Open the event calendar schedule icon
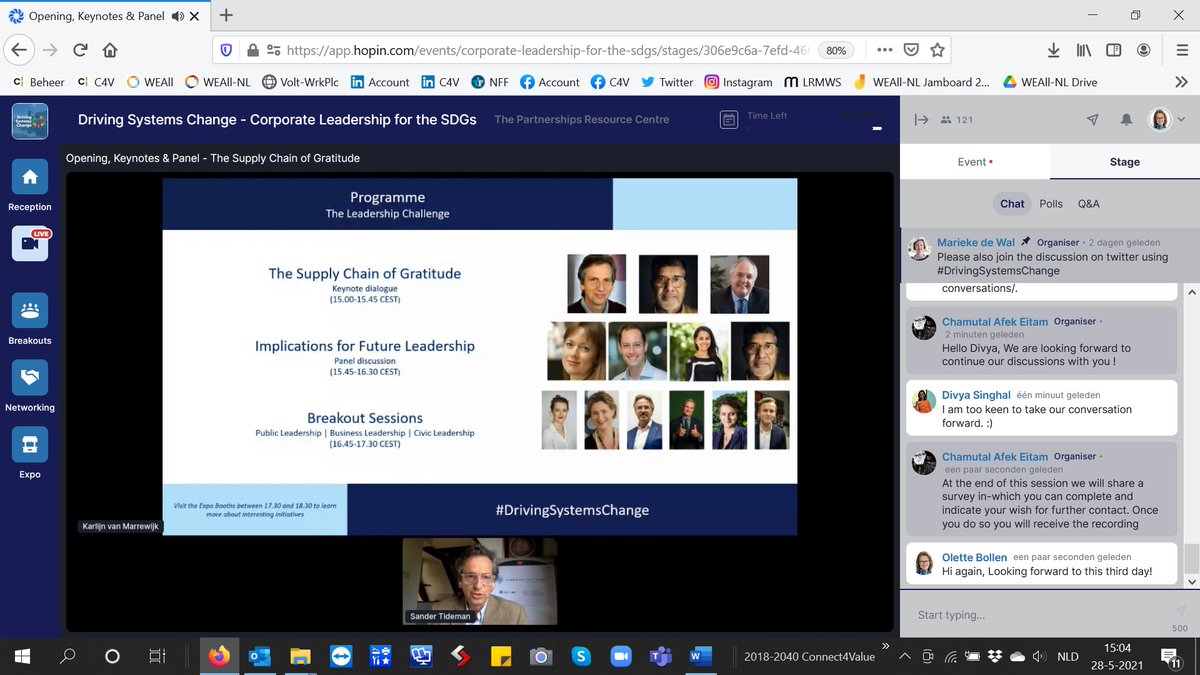 coord(730,119)
